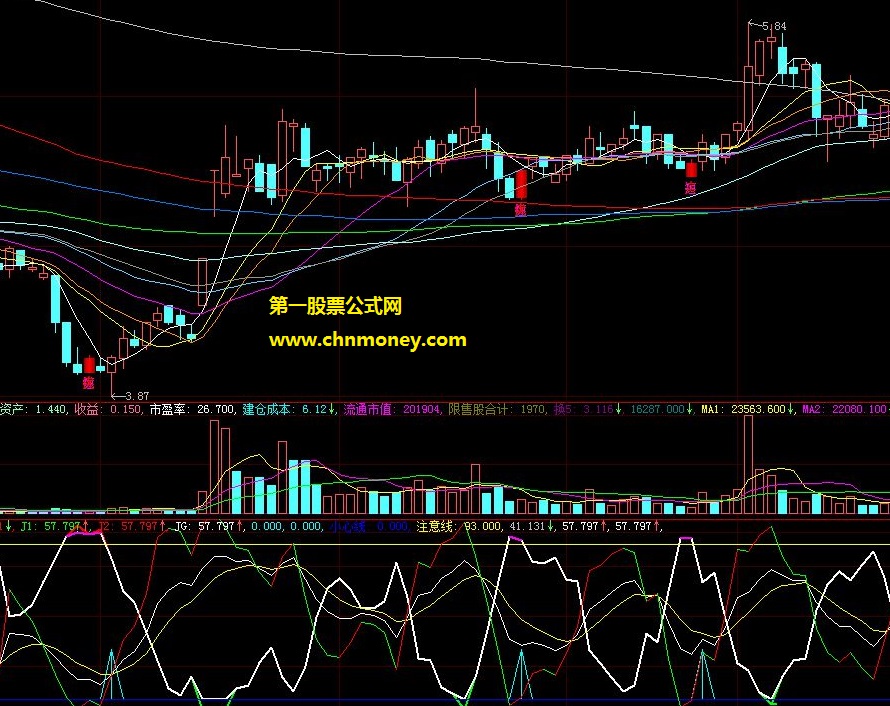Image resolution: width=890 pixels, height=706 pixels.
Task: Click the 41.131 oscillator value
Action: [x=530, y=526]
